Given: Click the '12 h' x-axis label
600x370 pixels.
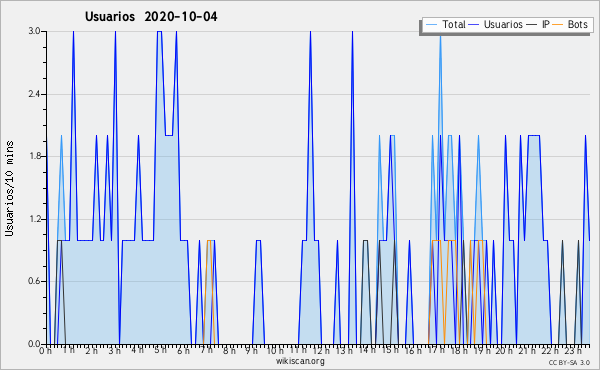Looking at the screenshot, I should pyautogui.click(x=321, y=351).
